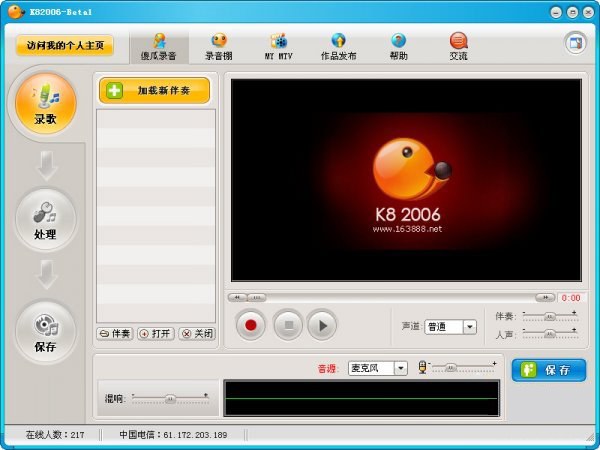Start recording with the red record button
This screenshot has width=600, height=450.
pyautogui.click(x=251, y=325)
